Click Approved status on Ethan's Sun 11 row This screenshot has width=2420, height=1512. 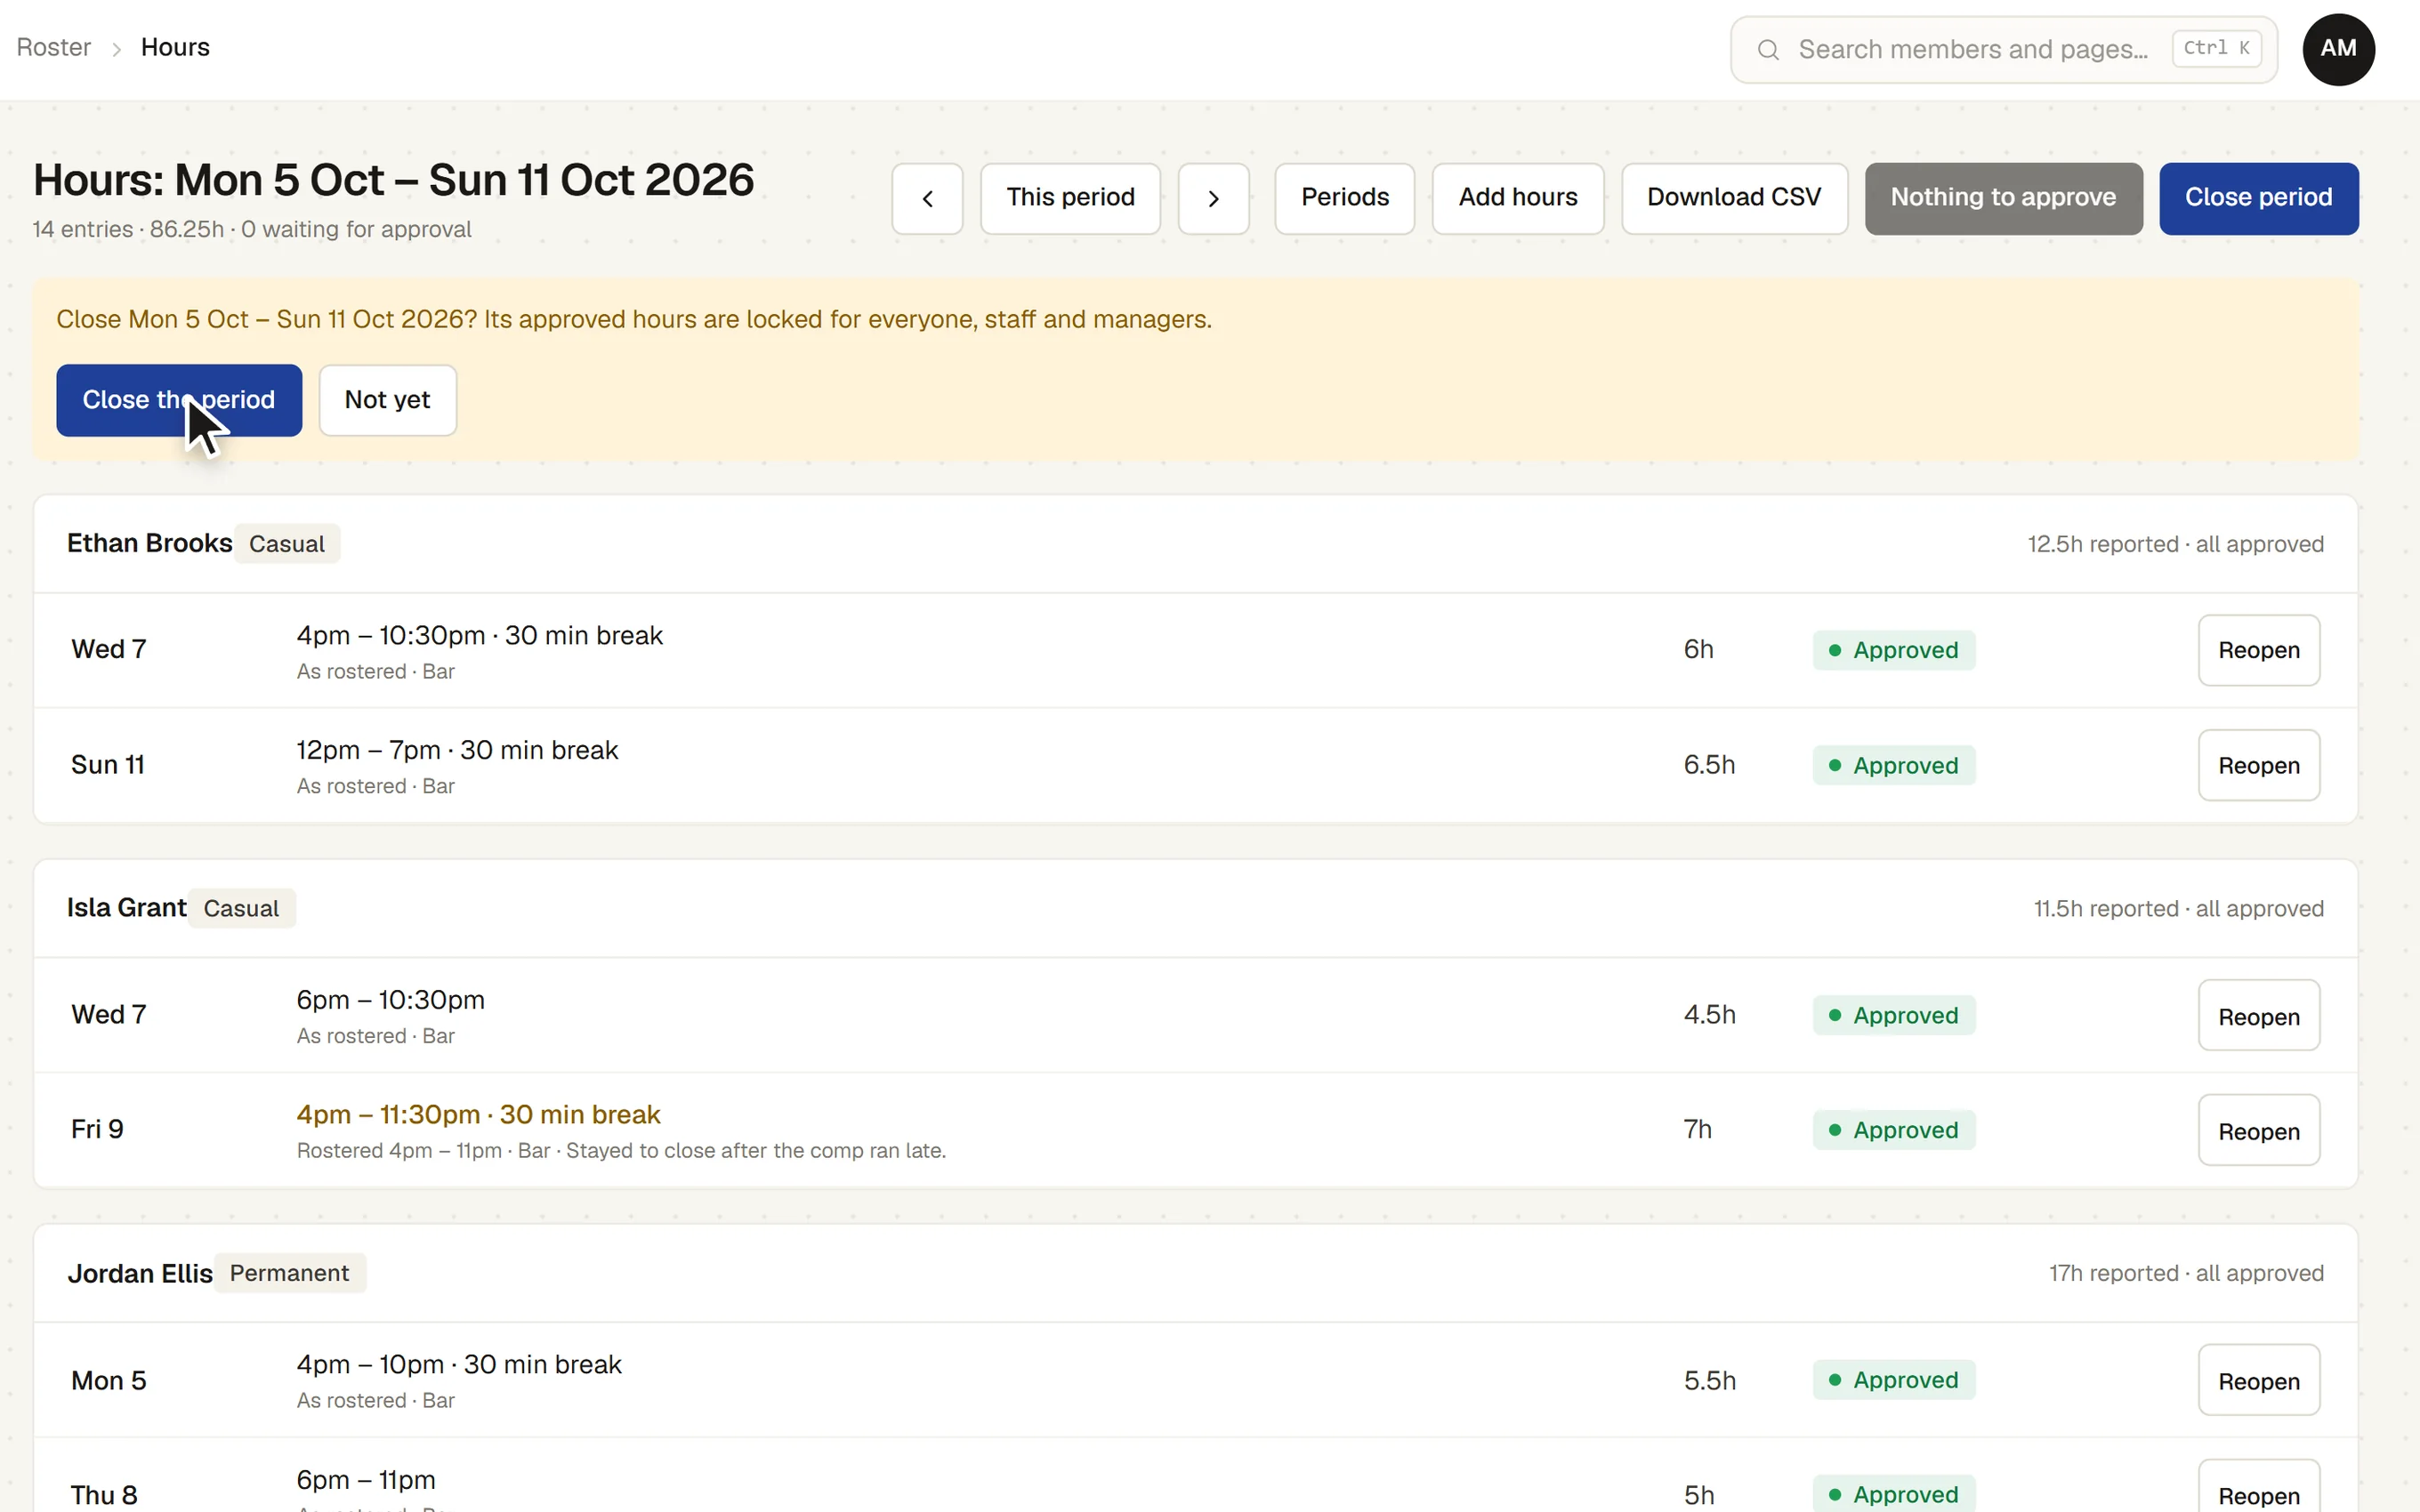click(x=1893, y=765)
